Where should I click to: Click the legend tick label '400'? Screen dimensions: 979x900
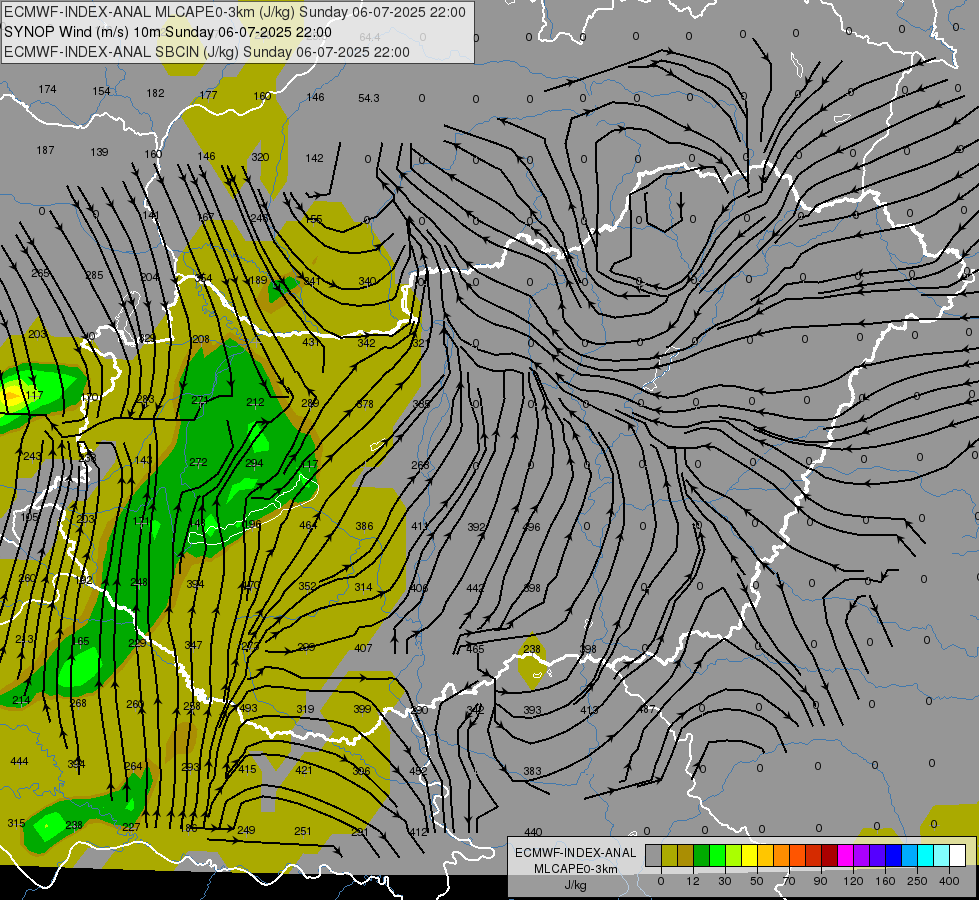[949, 881]
